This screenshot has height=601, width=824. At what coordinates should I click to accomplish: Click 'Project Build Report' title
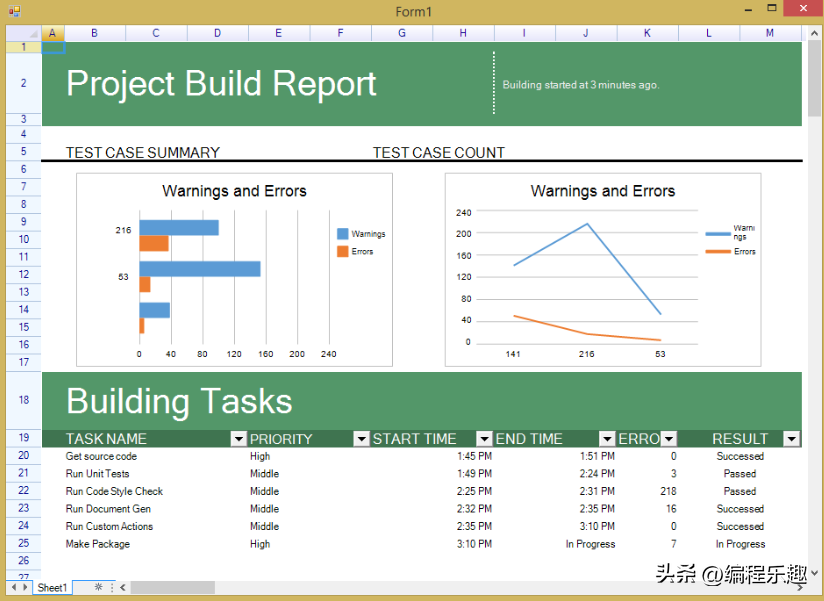point(221,84)
